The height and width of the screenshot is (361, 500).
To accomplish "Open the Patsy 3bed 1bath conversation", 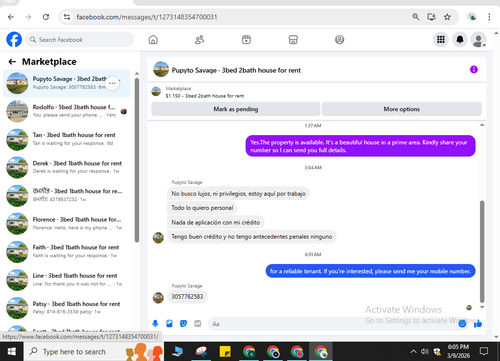I will point(67,308).
